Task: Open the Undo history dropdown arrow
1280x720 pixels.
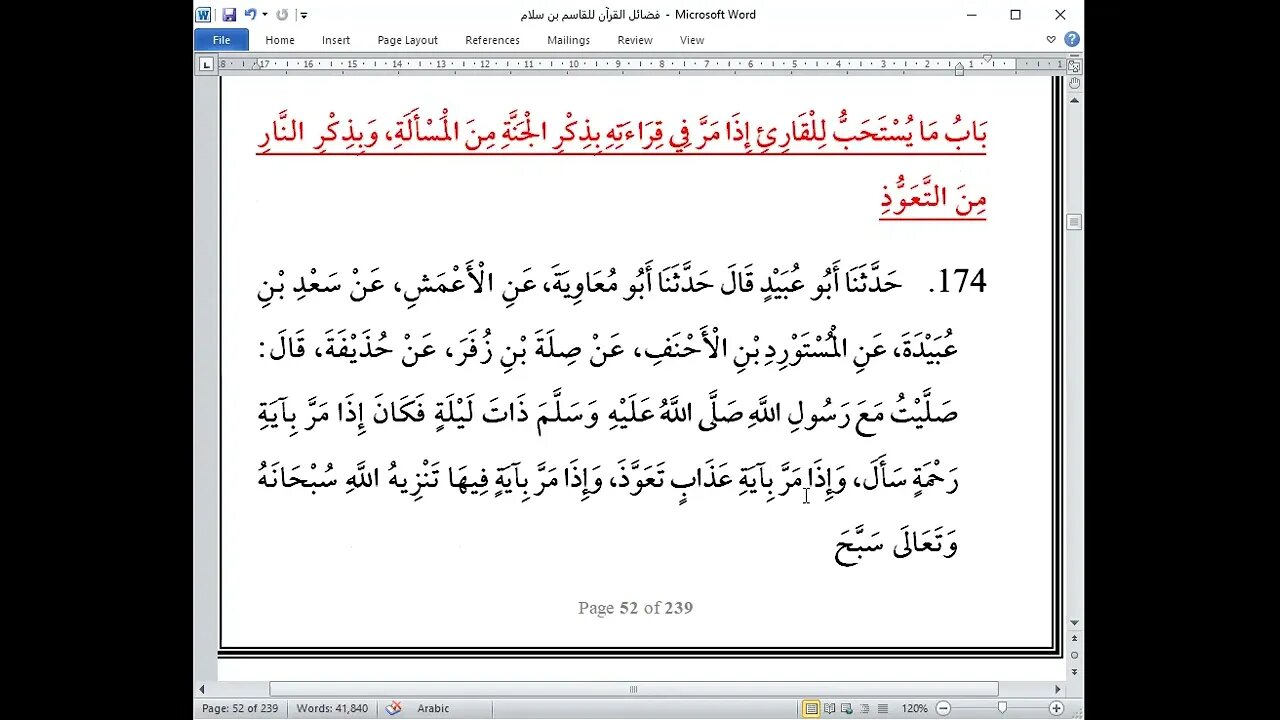Action: tap(265, 15)
